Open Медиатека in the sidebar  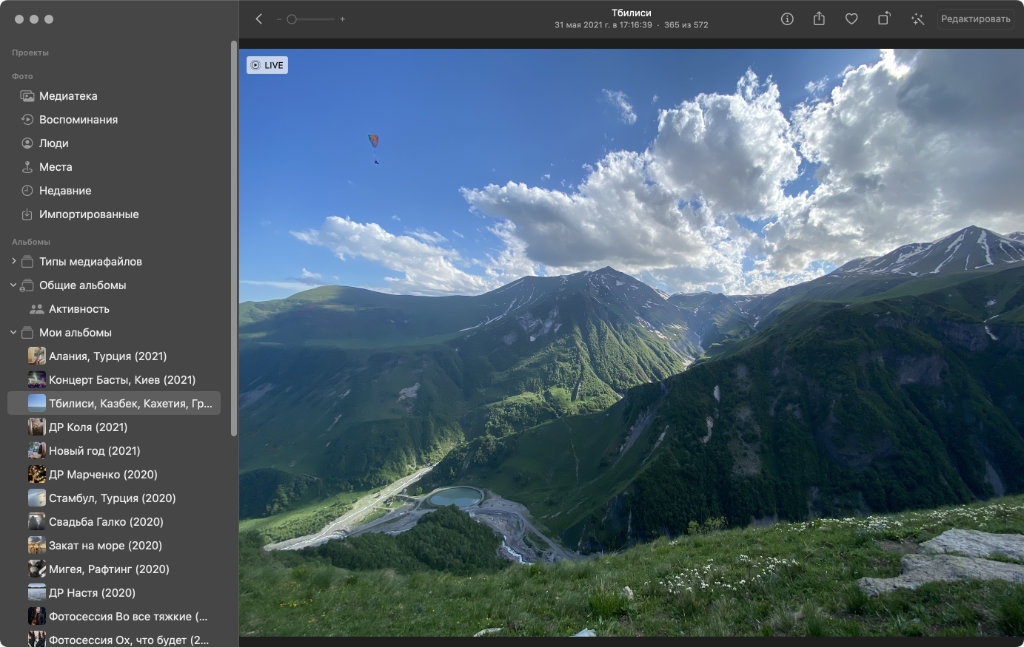click(68, 96)
